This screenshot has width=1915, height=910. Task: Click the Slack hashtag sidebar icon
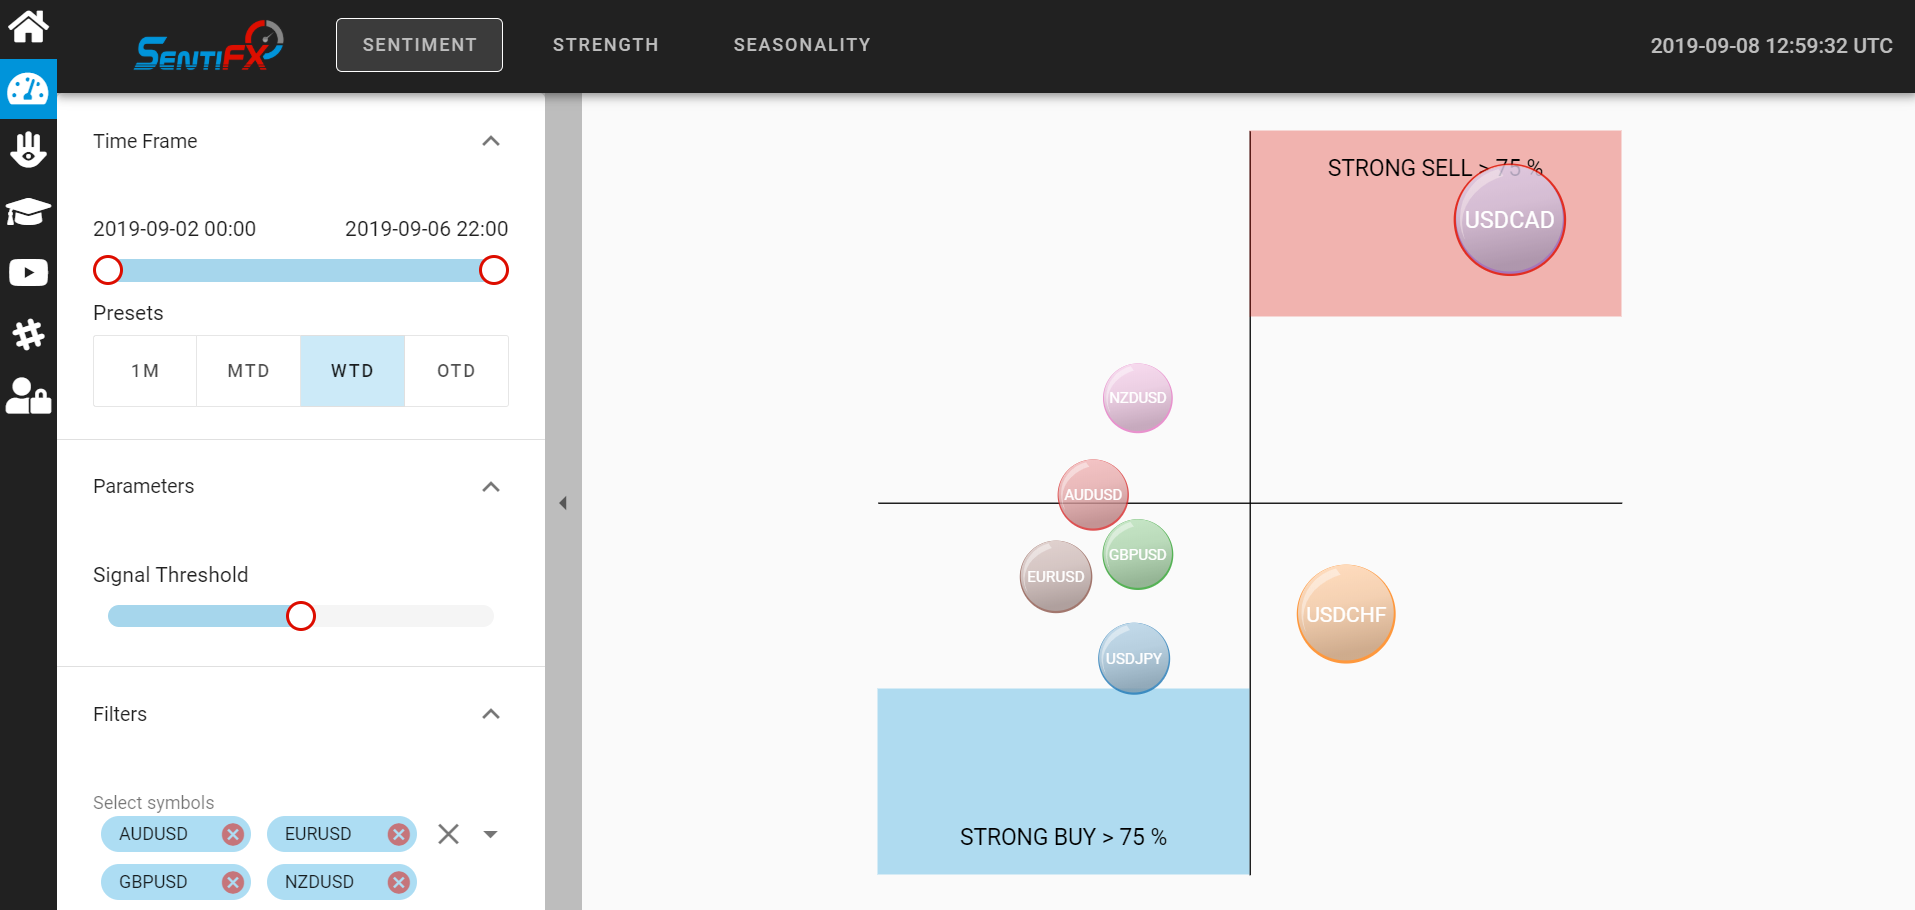[28, 334]
